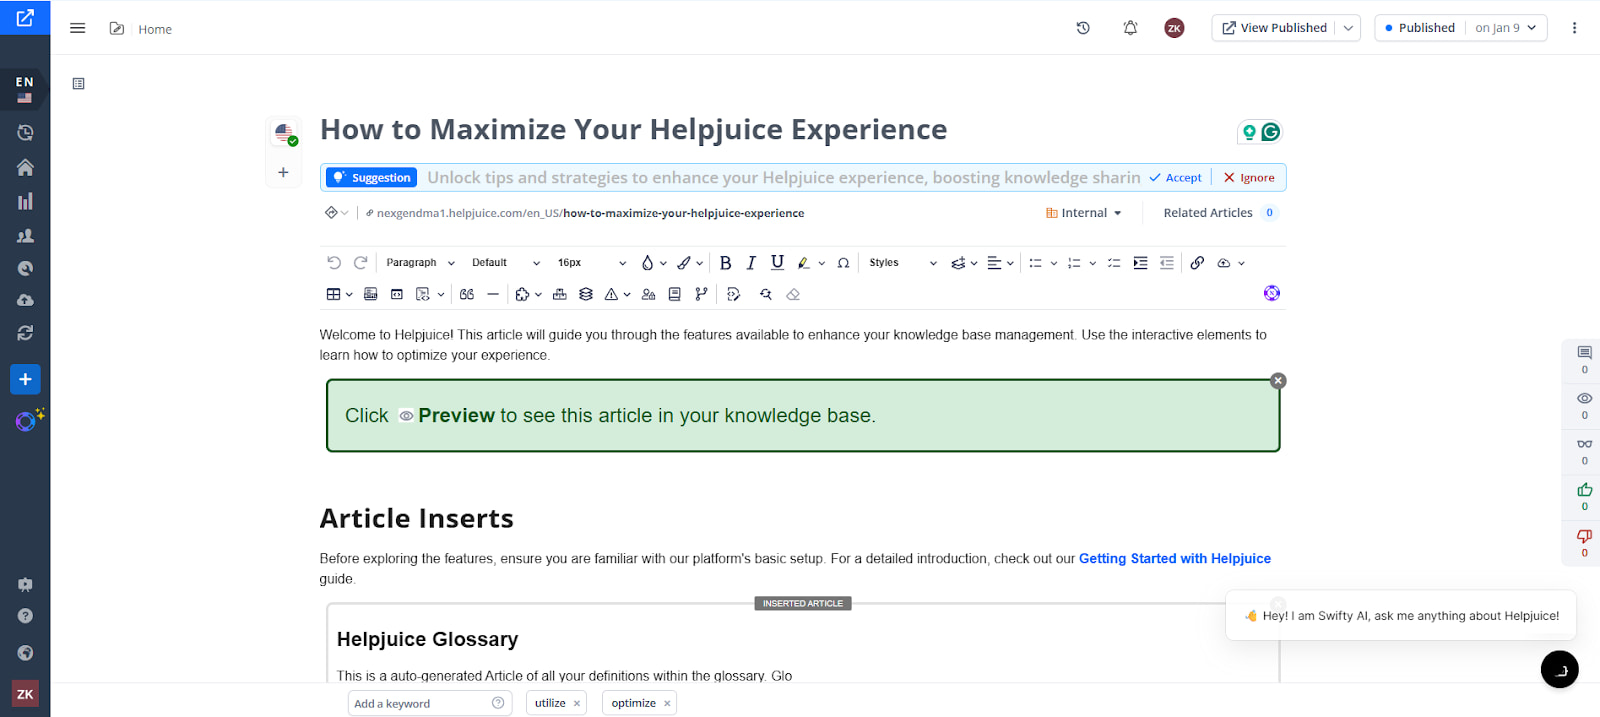Toggle underline formatting
The height and width of the screenshot is (717, 1600).
777,263
